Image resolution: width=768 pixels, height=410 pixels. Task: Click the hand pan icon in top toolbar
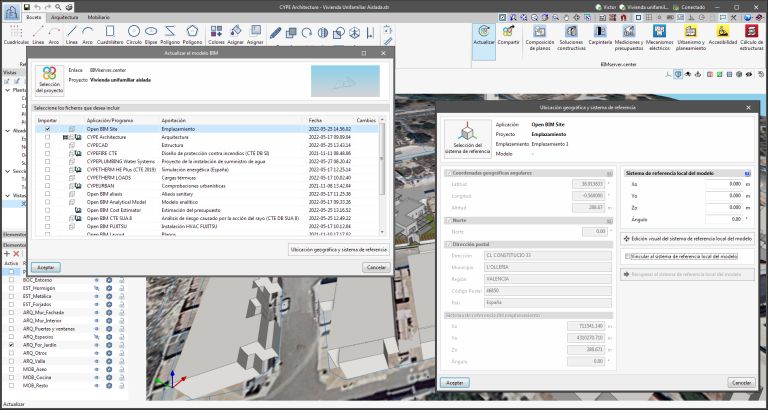pos(566,17)
